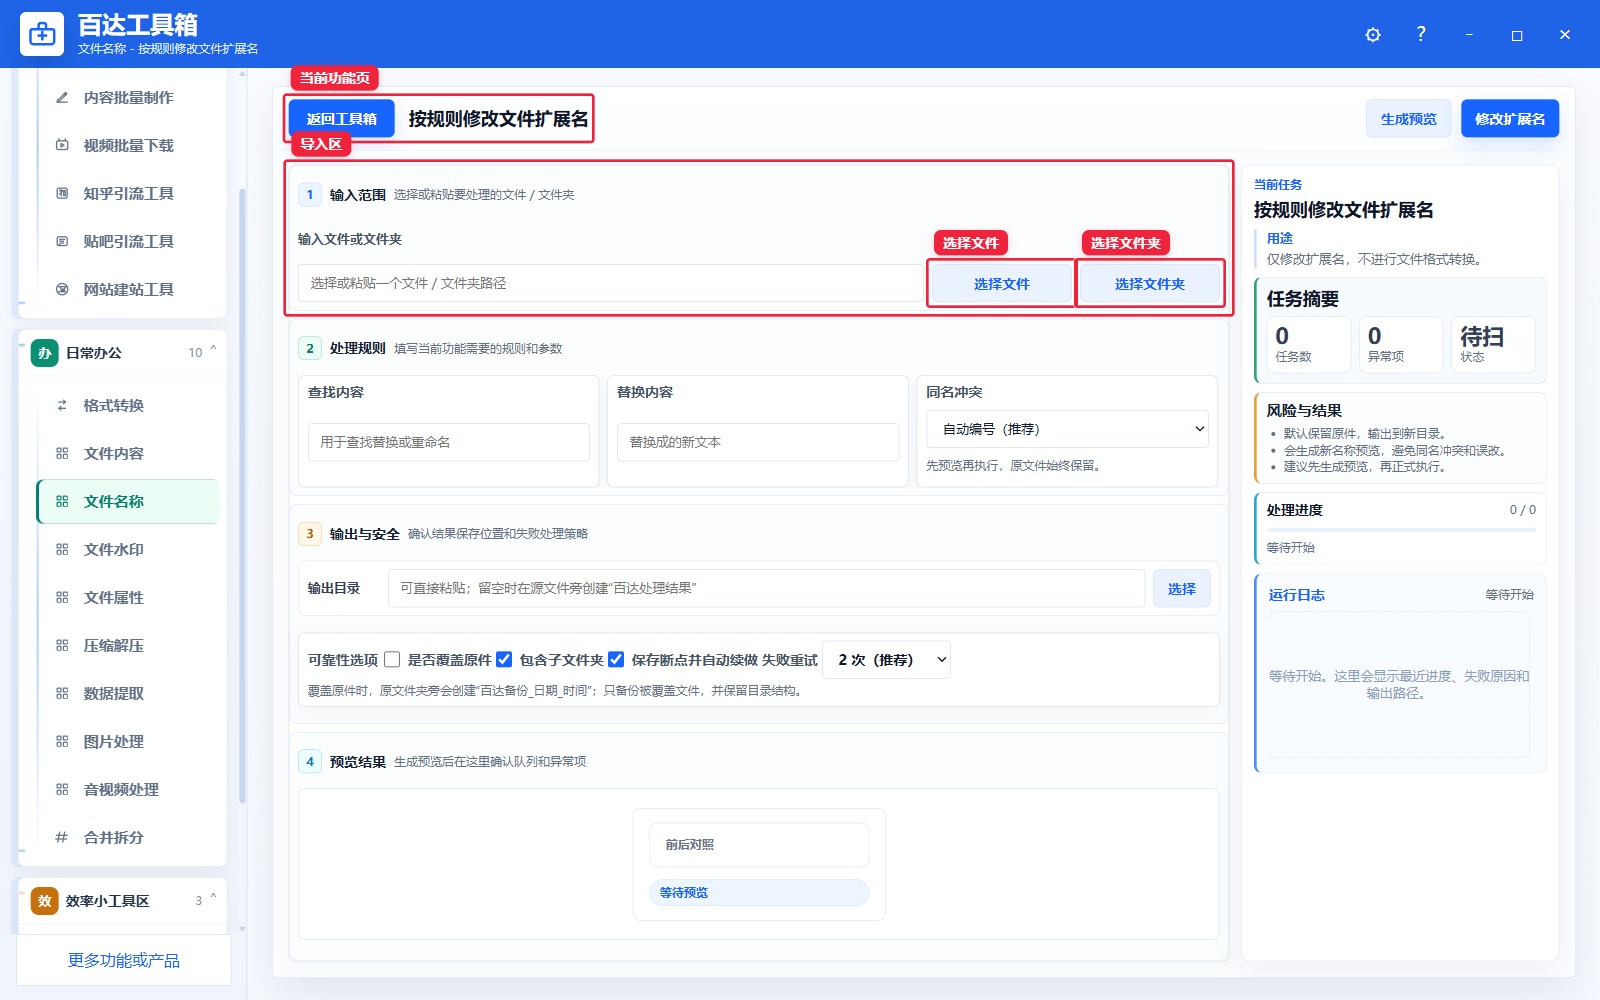
Task: Click the 运行日志 heading
Action: 1296,595
